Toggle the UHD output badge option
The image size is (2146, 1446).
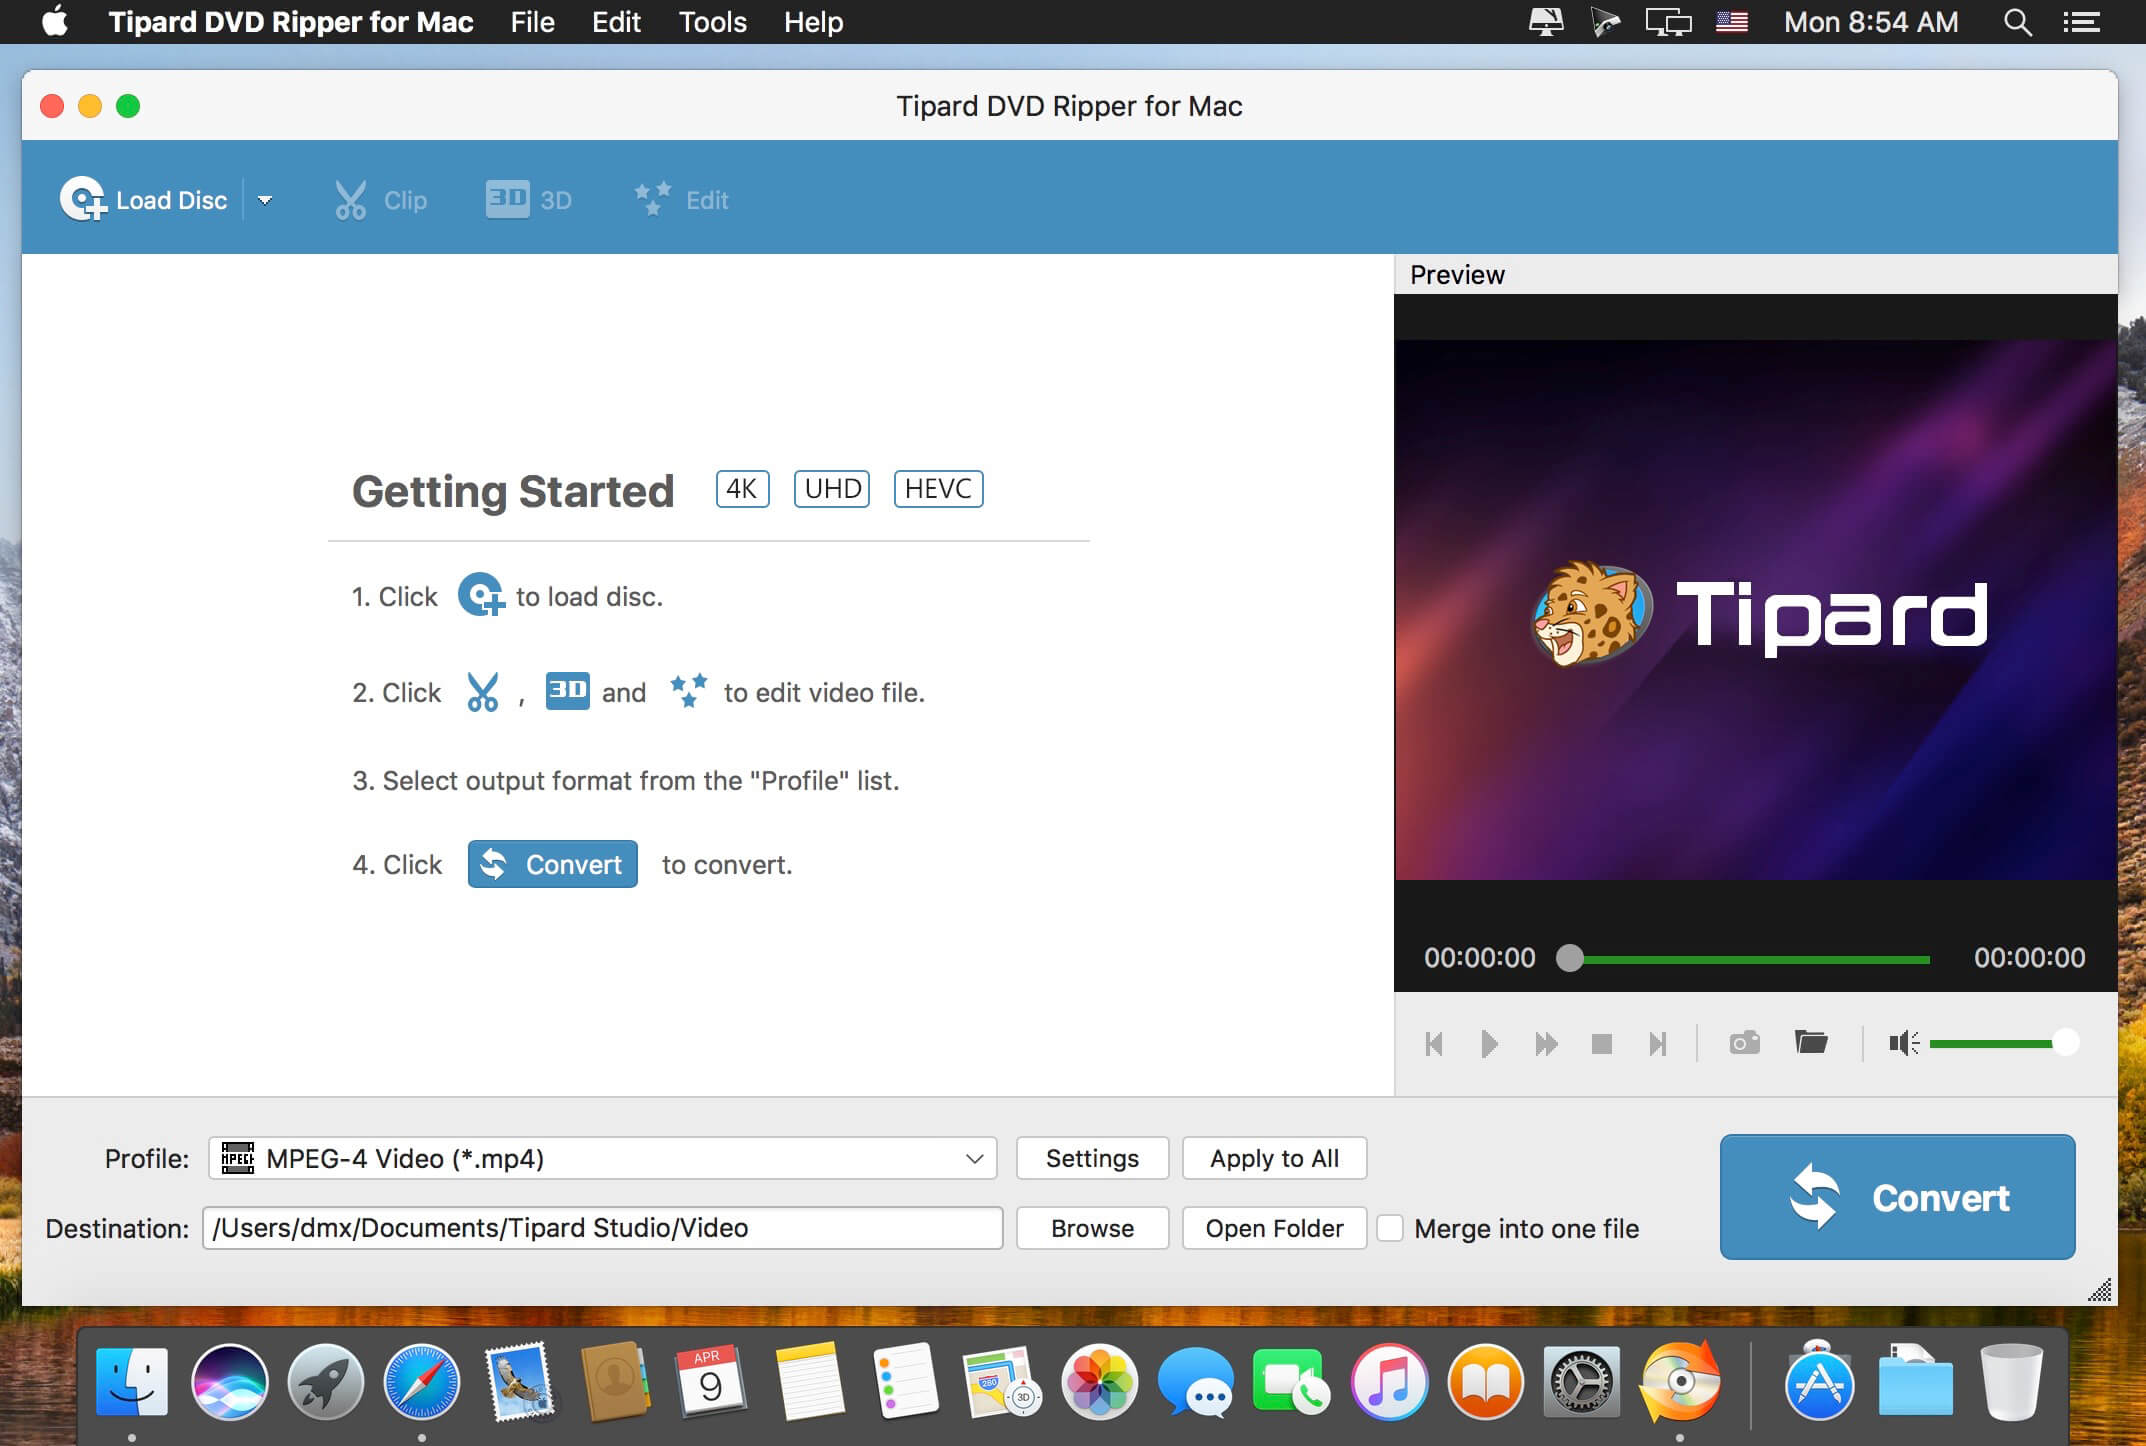pyautogui.click(x=833, y=487)
